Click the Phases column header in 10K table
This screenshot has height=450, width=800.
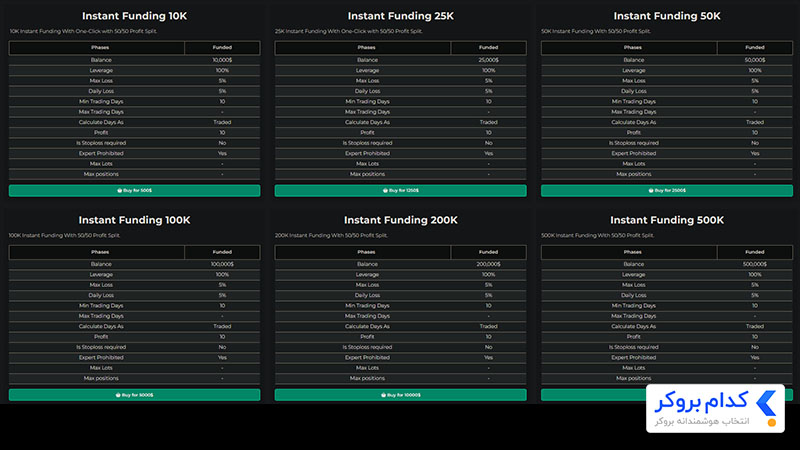coord(100,47)
